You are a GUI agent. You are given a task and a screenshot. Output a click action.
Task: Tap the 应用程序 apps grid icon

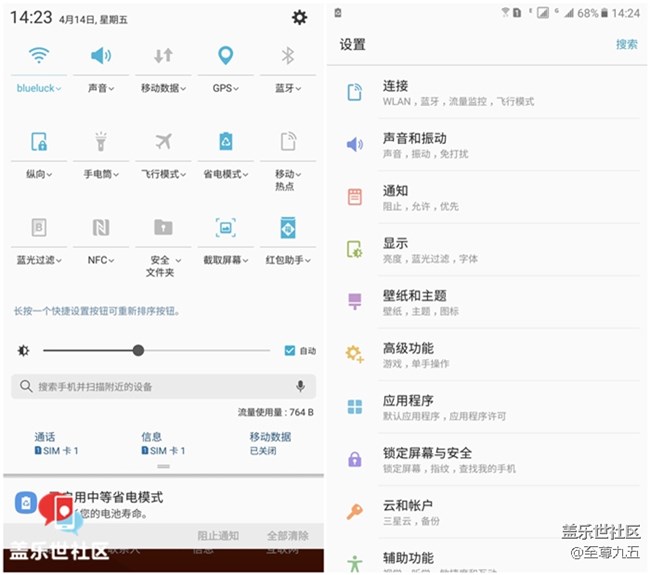point(354,407)
